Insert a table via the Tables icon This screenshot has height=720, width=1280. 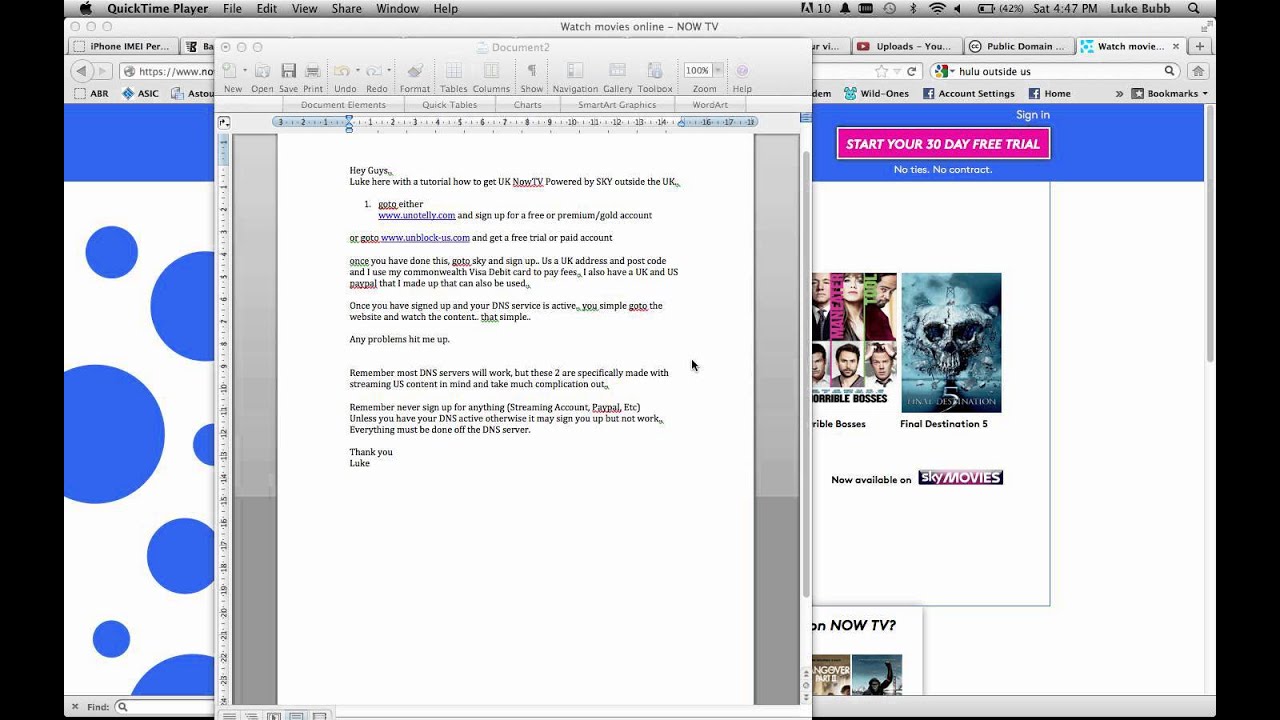click(453, 71)
